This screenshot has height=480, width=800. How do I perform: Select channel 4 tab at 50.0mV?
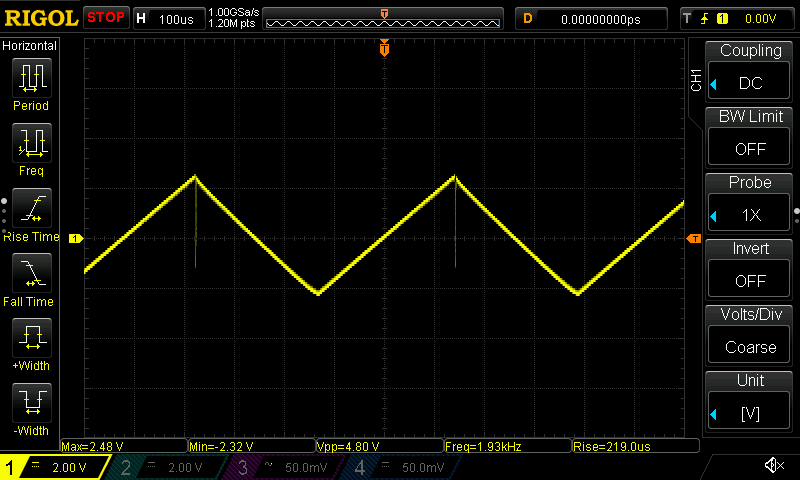coord(403,467)
